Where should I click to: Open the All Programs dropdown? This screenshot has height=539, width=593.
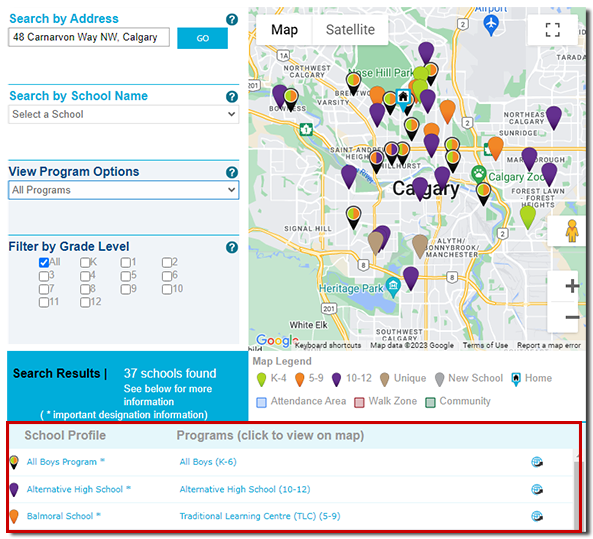click(x=124, y=190)
